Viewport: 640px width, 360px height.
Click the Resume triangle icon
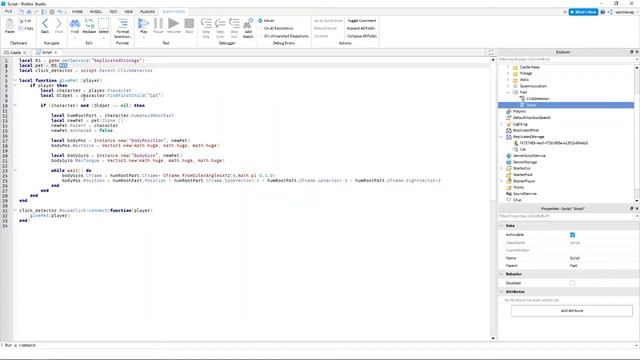(x=173, y=24)
